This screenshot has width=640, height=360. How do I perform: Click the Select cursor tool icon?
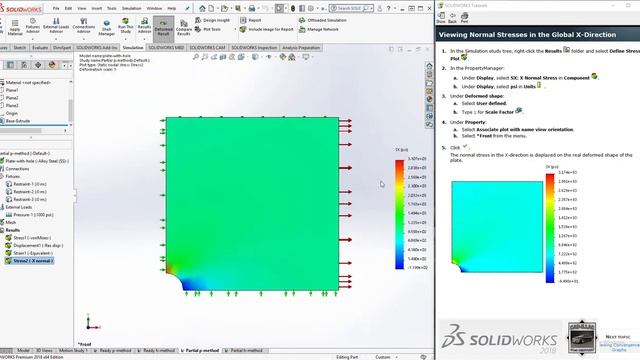tap(279, 8)
